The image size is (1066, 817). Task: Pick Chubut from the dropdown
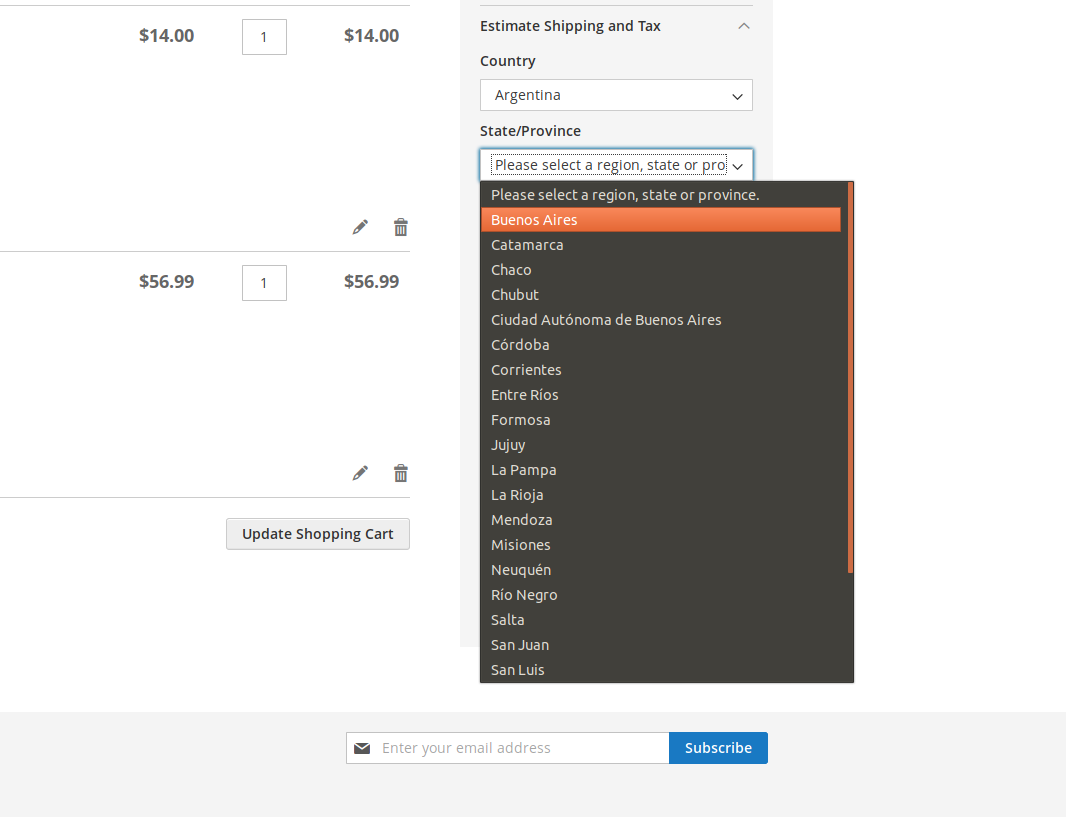pyautogui.click(x=661, y=295)
